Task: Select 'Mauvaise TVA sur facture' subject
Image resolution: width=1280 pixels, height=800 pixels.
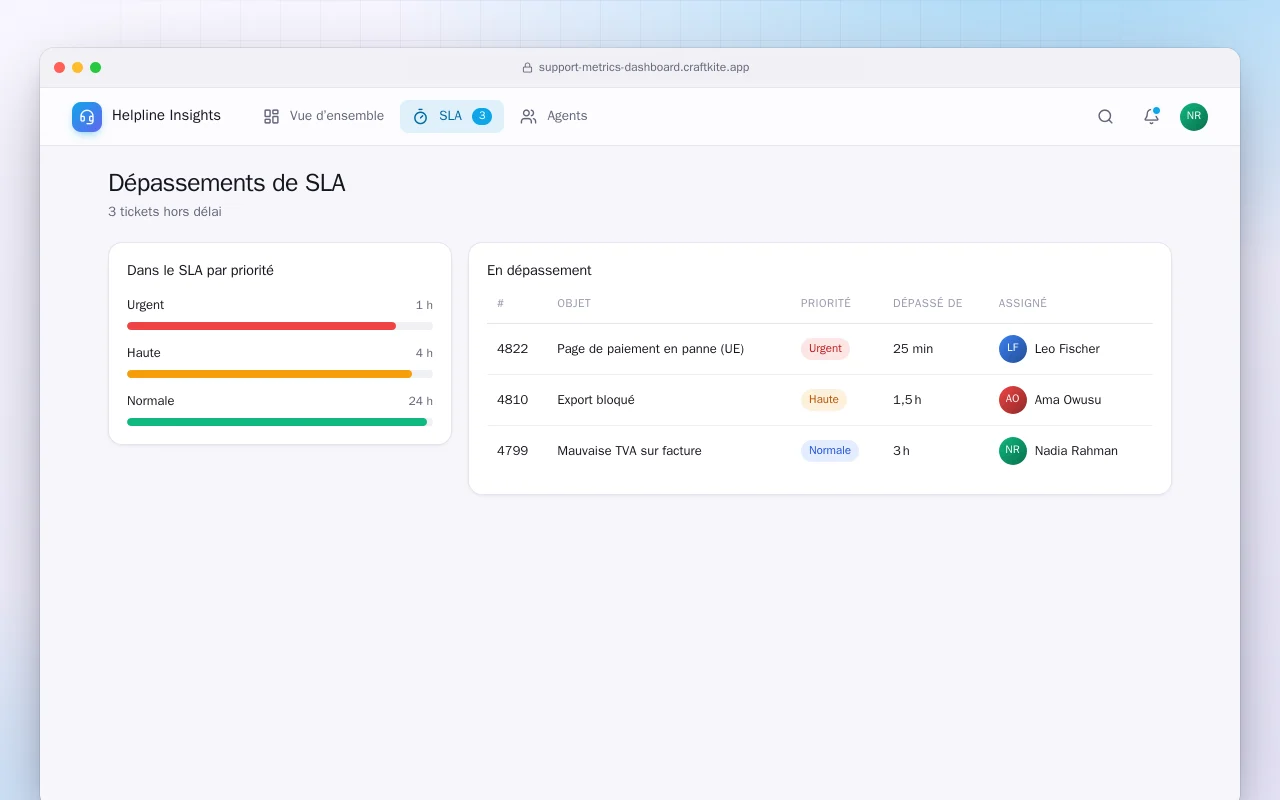Action: [x=629, y=451]
